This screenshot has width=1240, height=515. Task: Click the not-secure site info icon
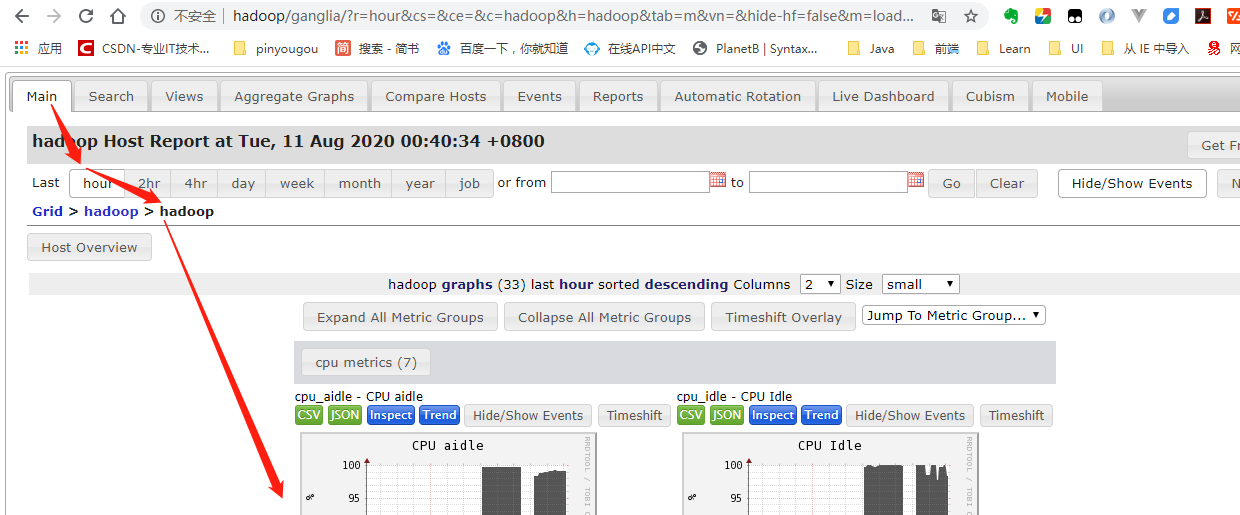click(x=157, y=16)
